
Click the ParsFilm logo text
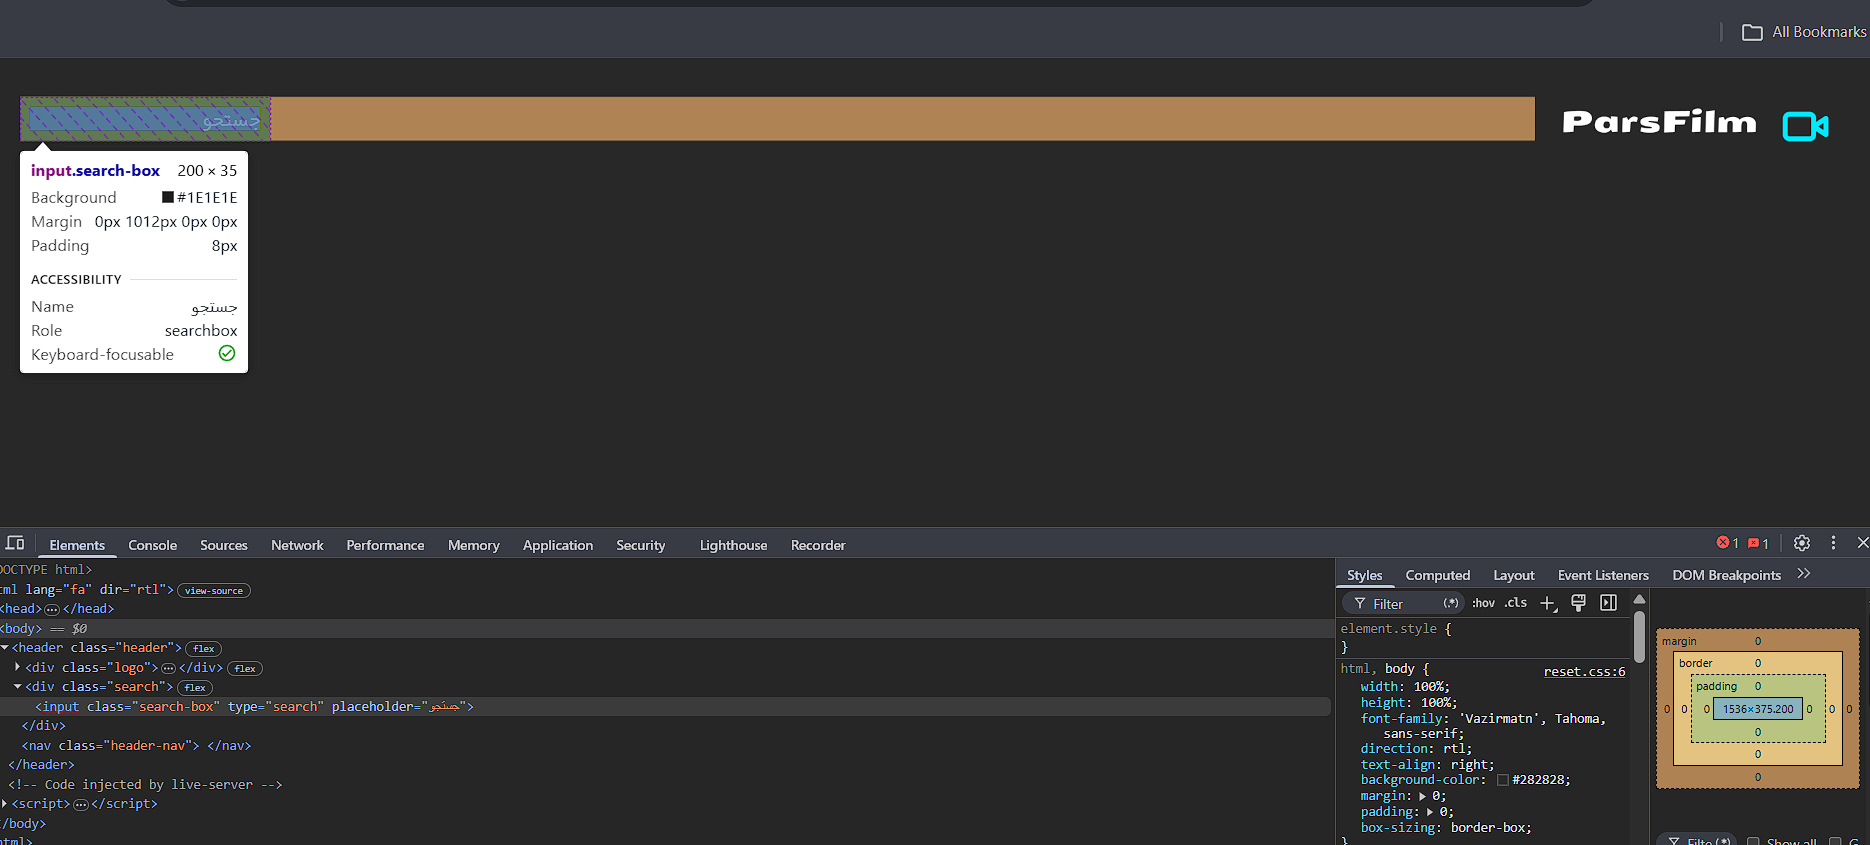[1660, 122]
